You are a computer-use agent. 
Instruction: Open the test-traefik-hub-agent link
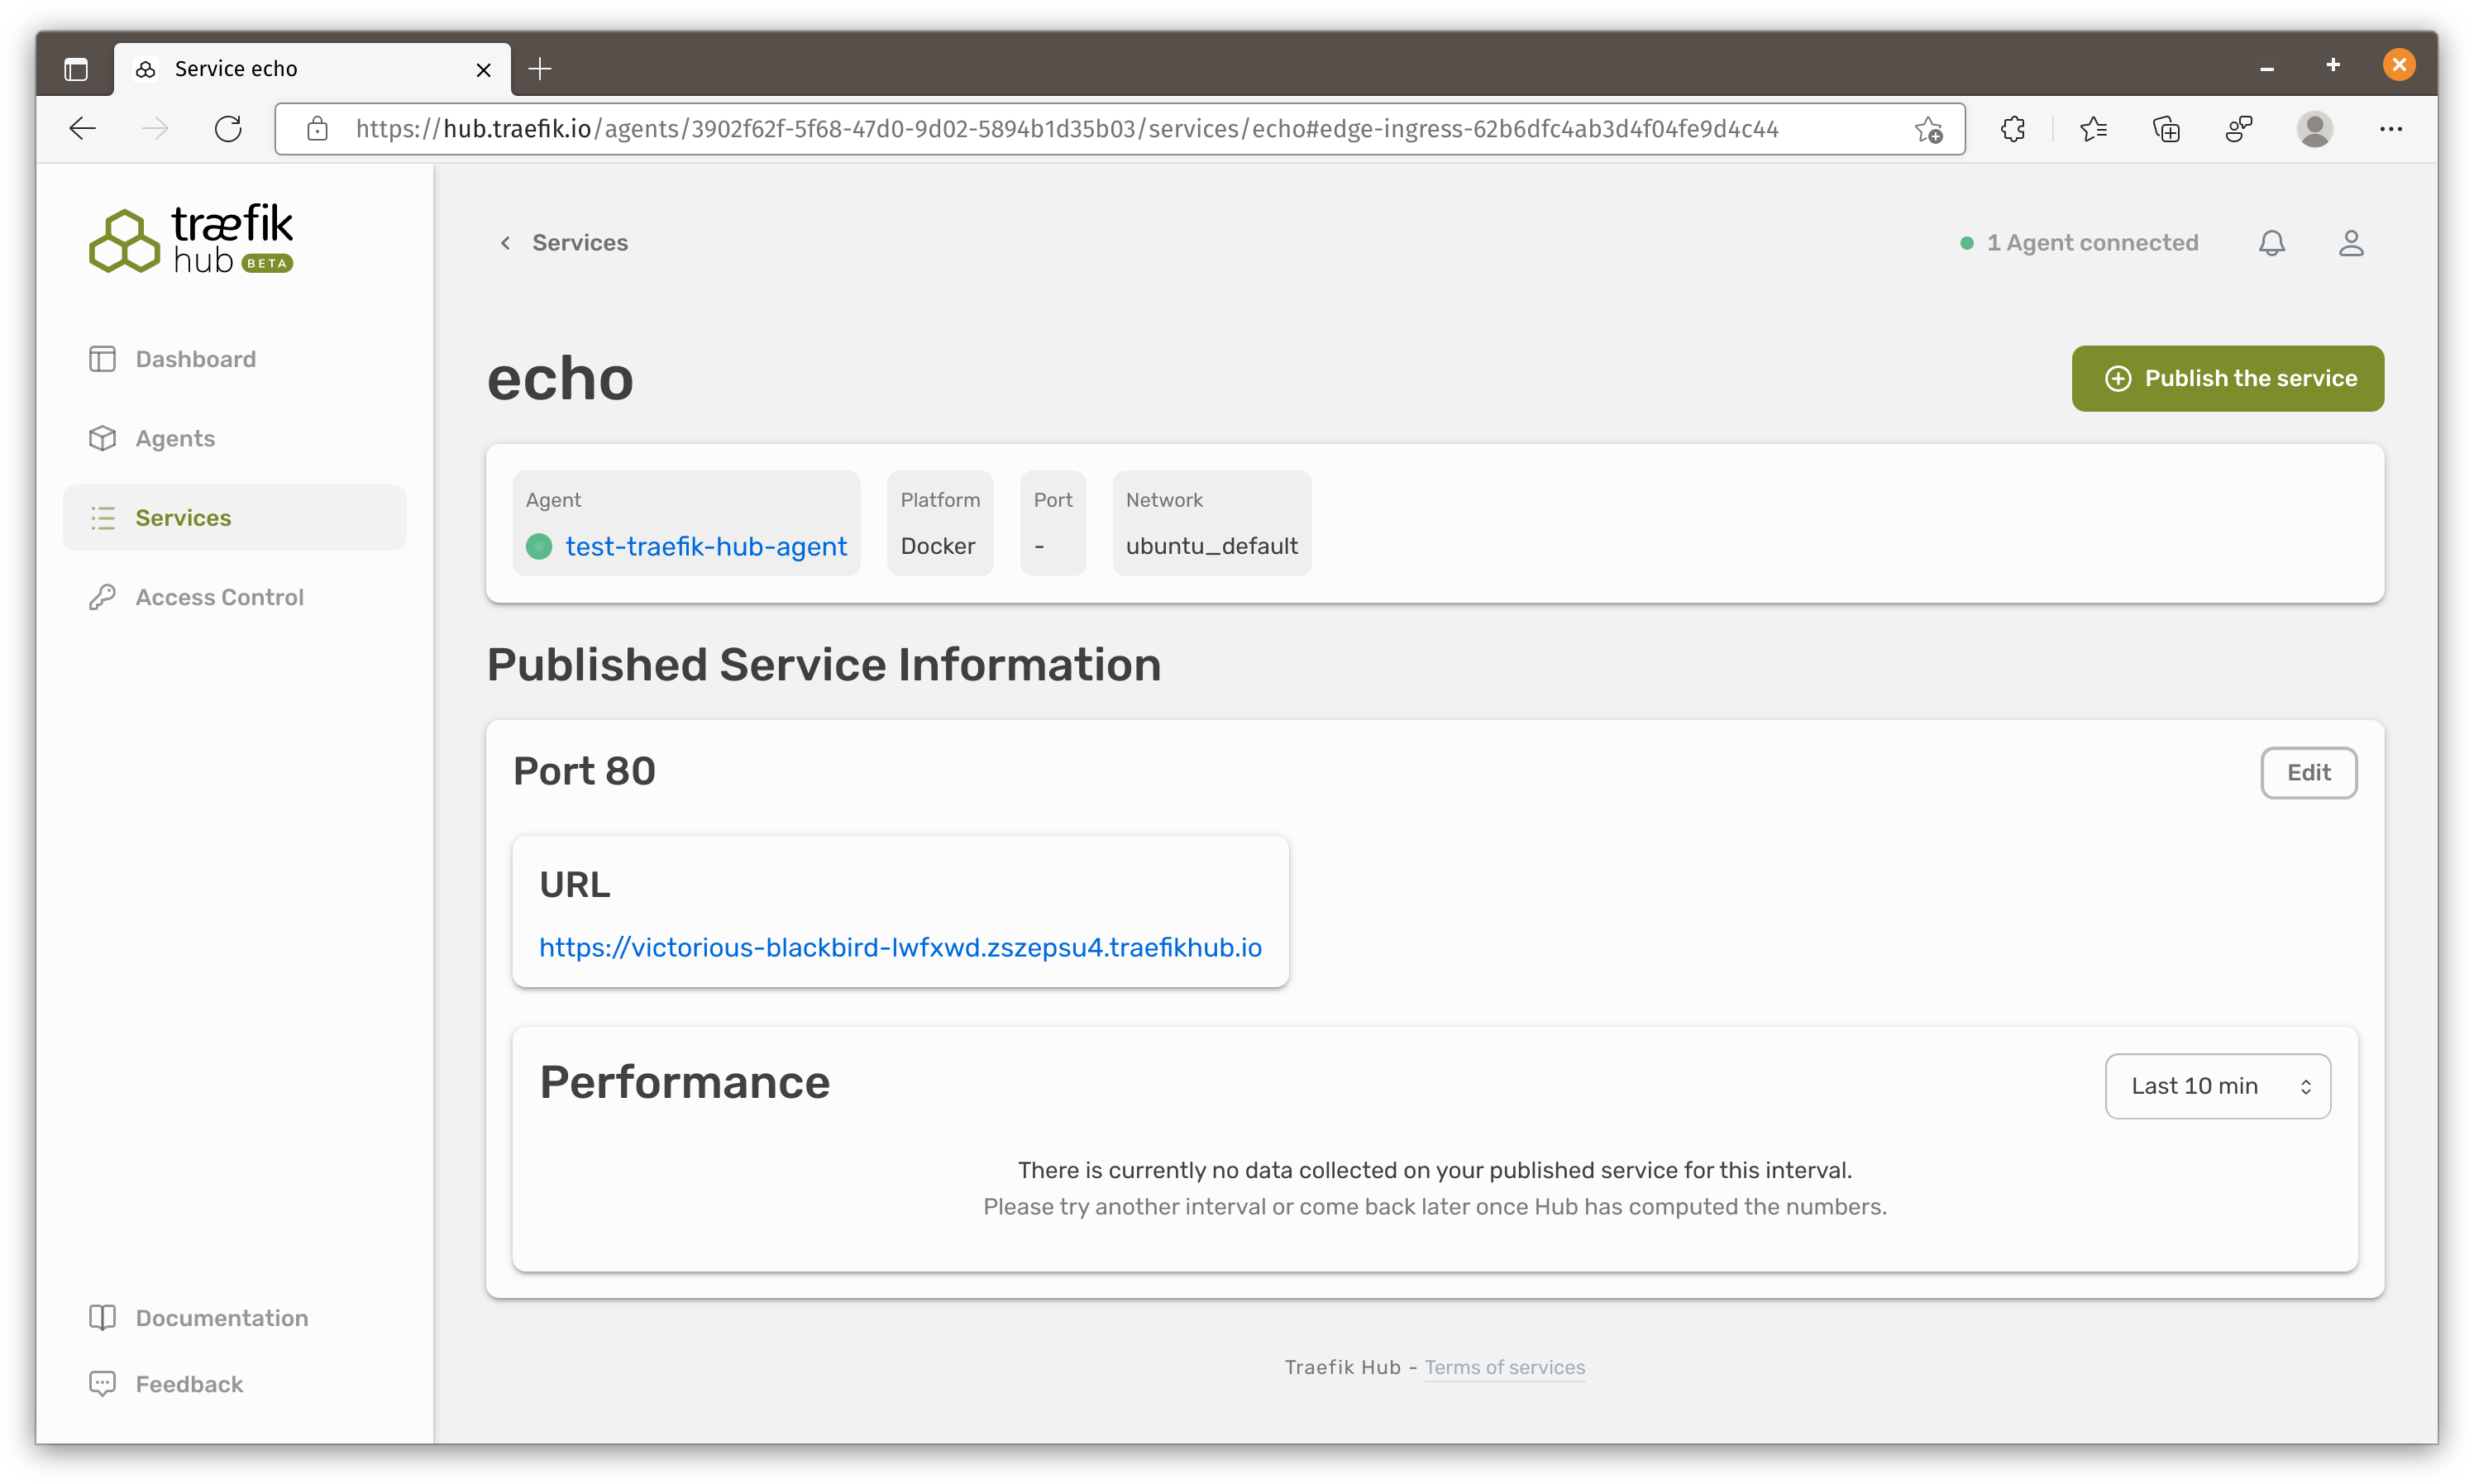pyautogui.click(x=705, y=546)
